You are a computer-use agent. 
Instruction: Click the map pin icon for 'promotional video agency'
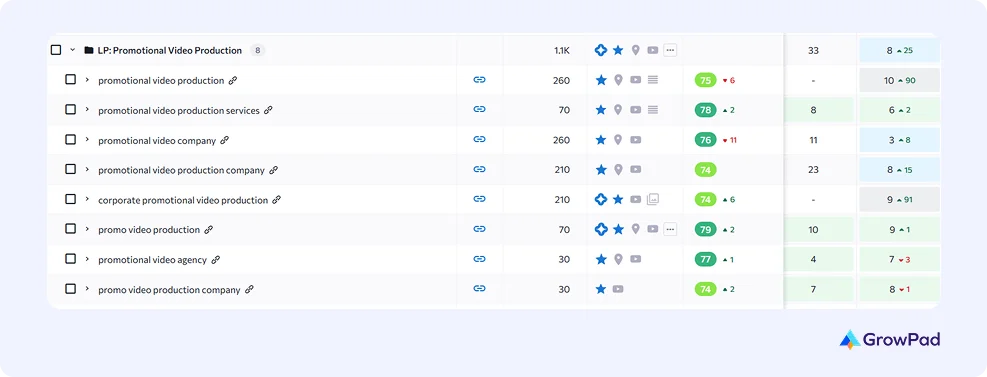click(x=618, y=259)
